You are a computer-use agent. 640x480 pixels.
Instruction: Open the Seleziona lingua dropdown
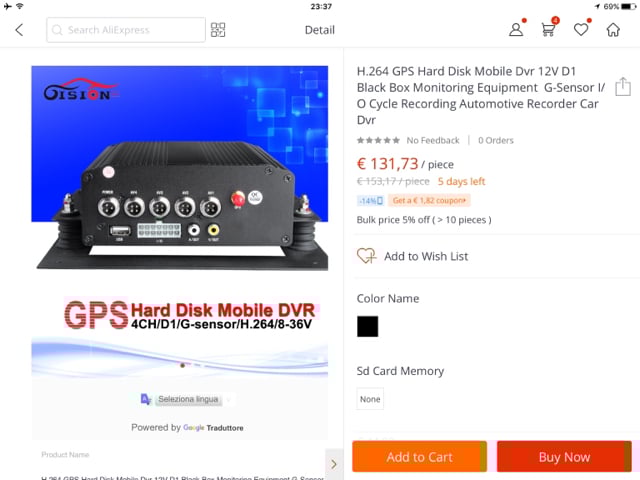(x=188, y=399)
